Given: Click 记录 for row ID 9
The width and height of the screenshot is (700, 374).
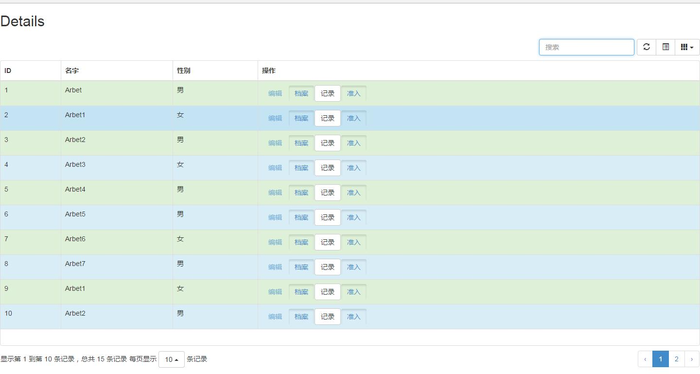Looking at the screenshot, I should [x=328, y=291].
